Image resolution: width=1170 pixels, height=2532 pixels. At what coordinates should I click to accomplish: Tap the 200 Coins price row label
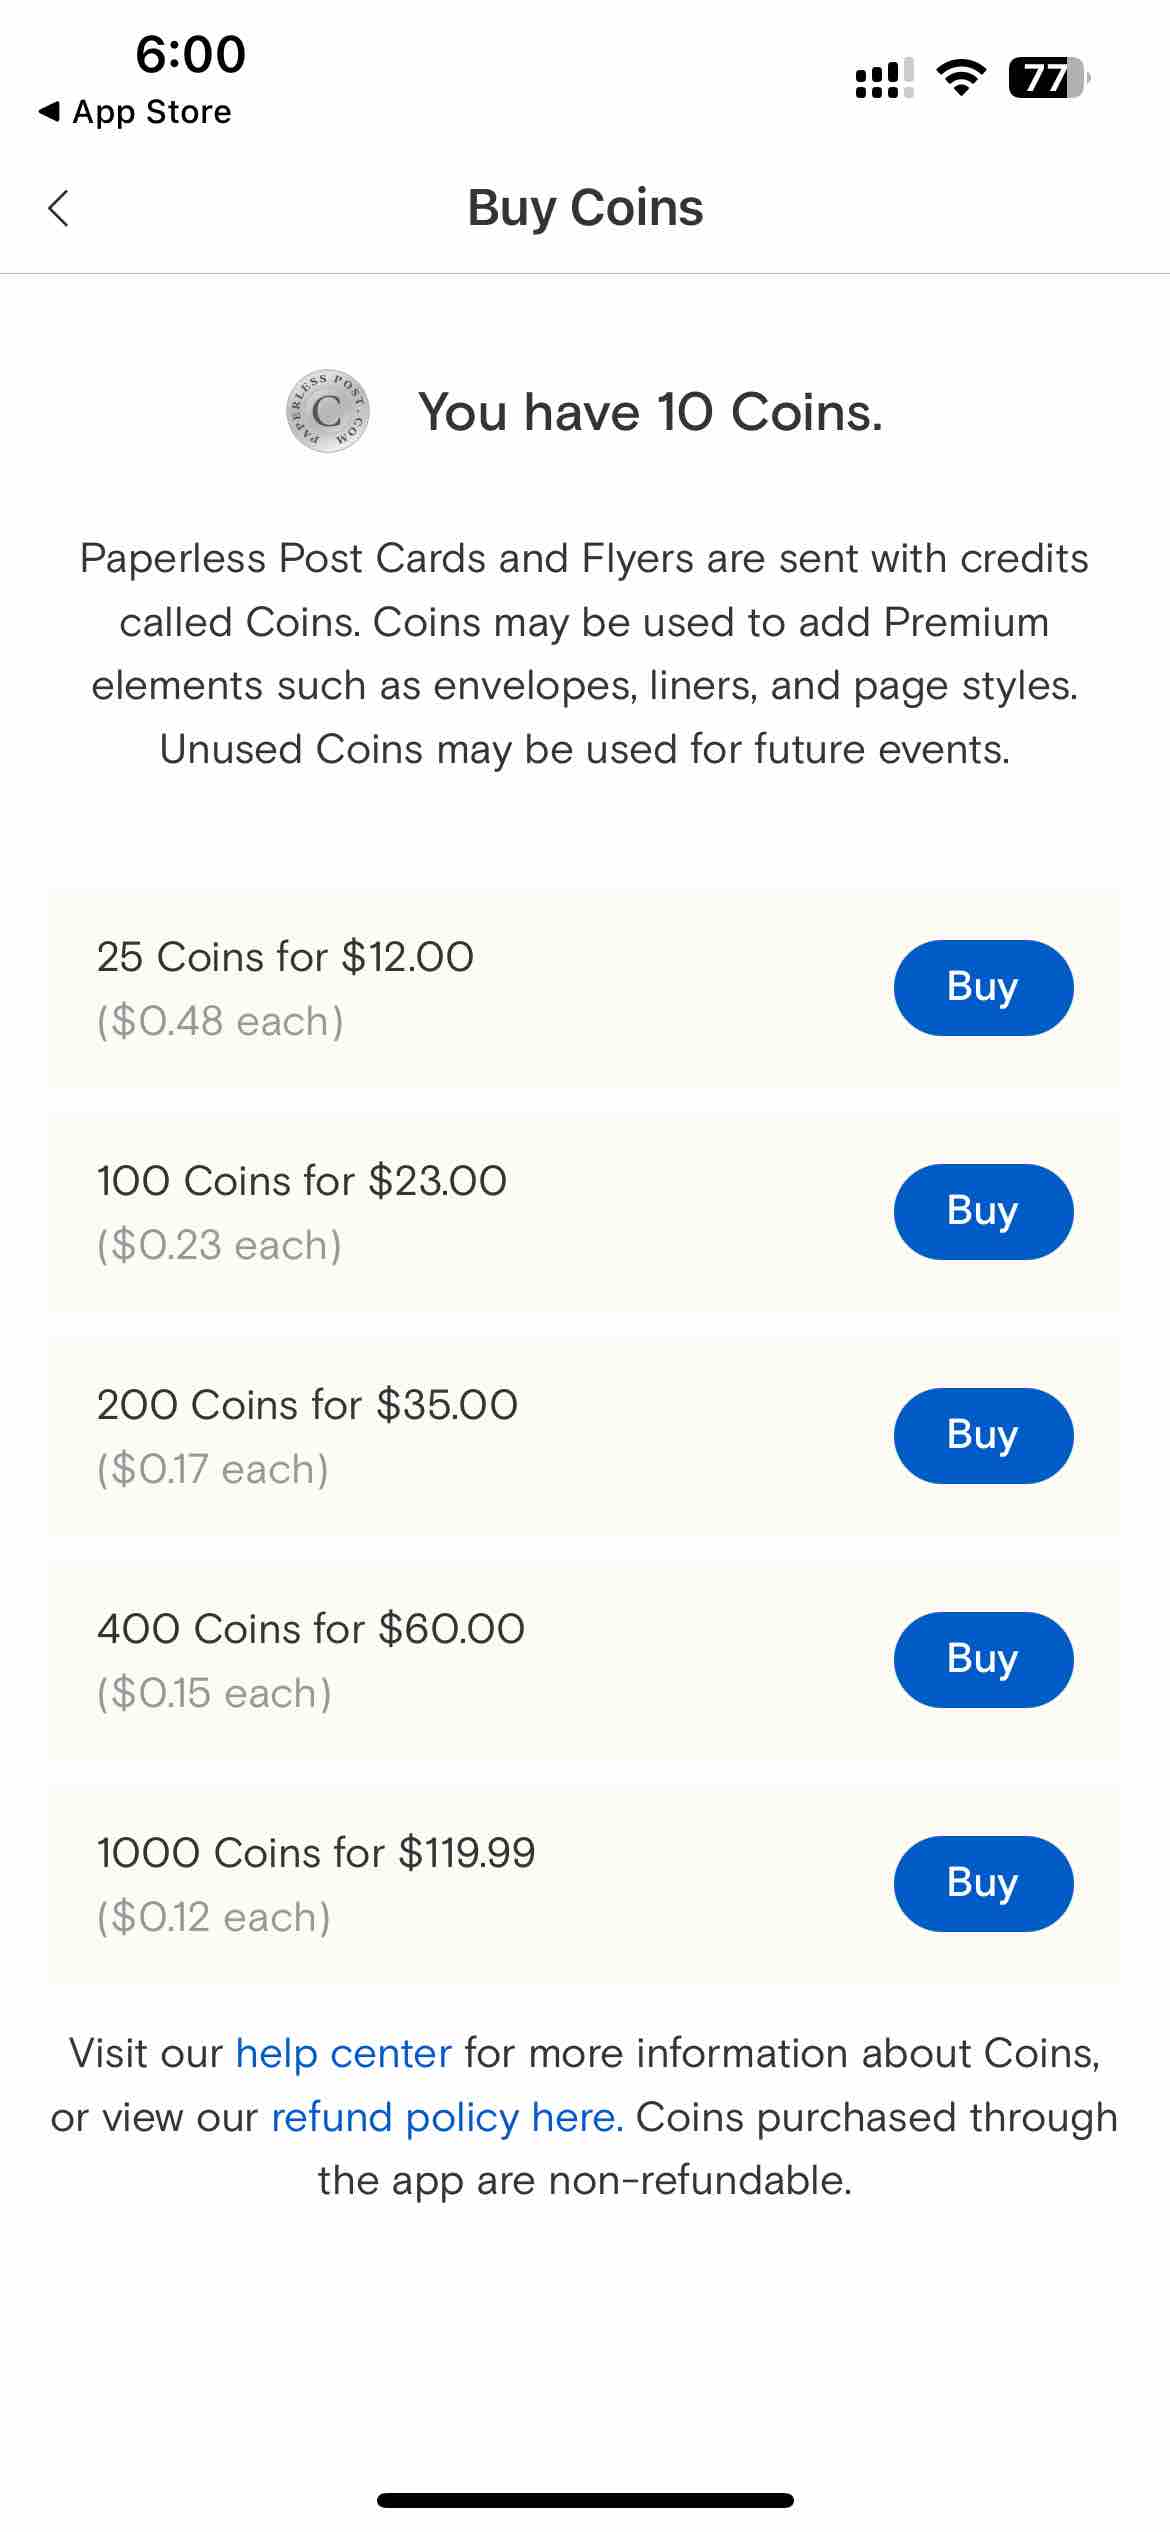[307, 1405]
